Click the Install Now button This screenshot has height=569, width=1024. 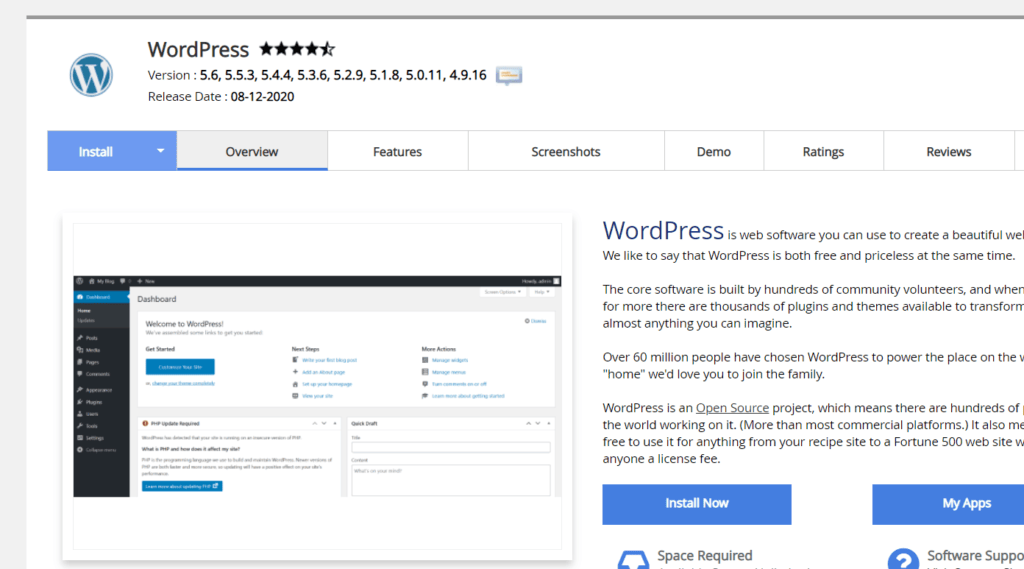(697, 504)
